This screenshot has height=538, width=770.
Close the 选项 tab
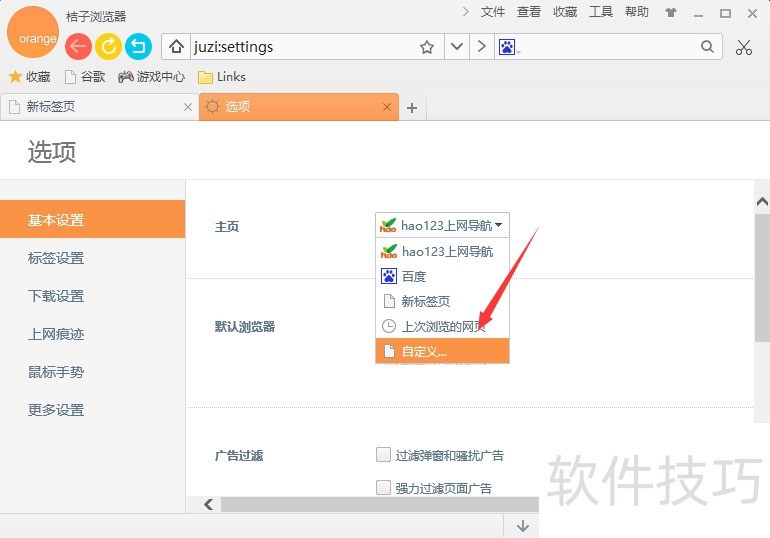pyautogui.click(x=387, y=107)
